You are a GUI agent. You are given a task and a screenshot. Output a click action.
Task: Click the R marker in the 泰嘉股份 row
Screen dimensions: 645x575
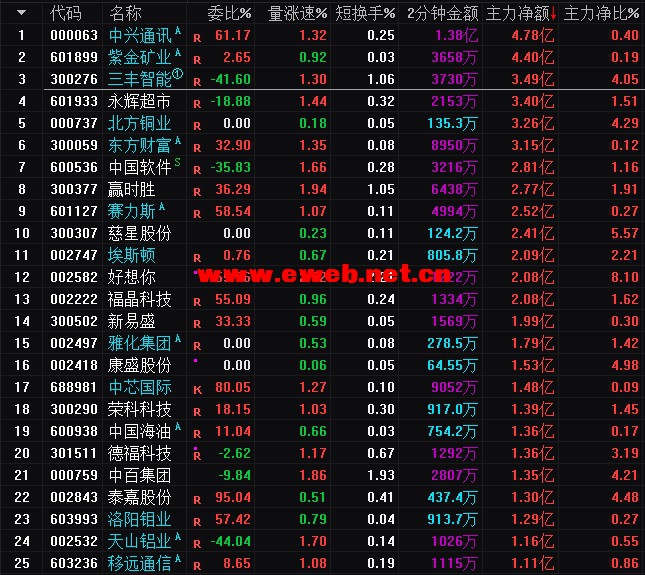(197, 500)
